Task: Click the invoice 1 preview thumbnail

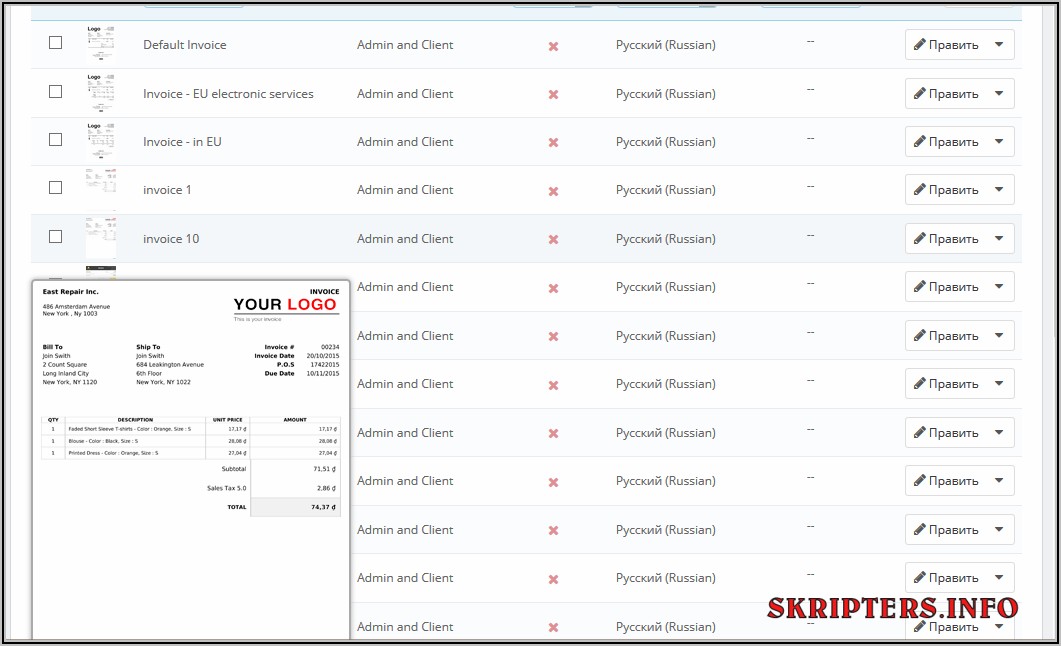Action: (x=101, y=190)
